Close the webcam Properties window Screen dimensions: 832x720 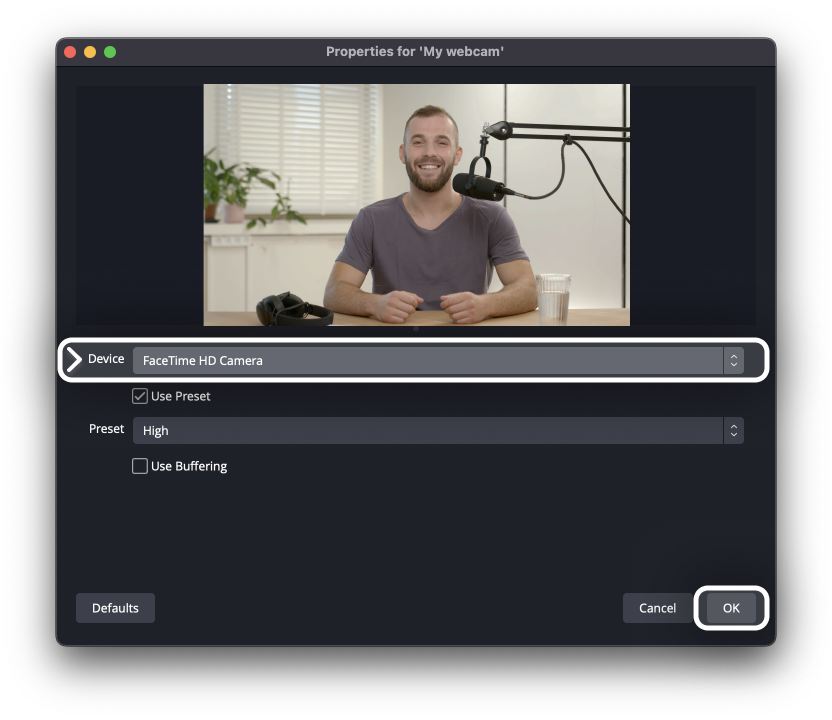tap(70, 52)
